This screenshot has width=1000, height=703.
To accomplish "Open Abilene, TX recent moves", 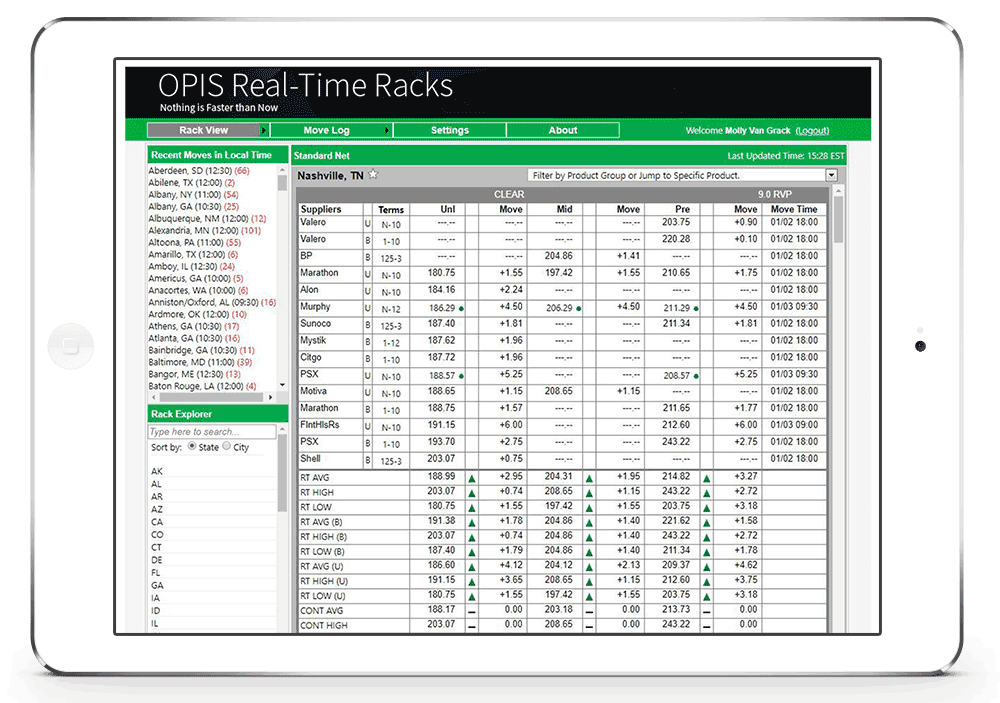I will tap(191, 183).
